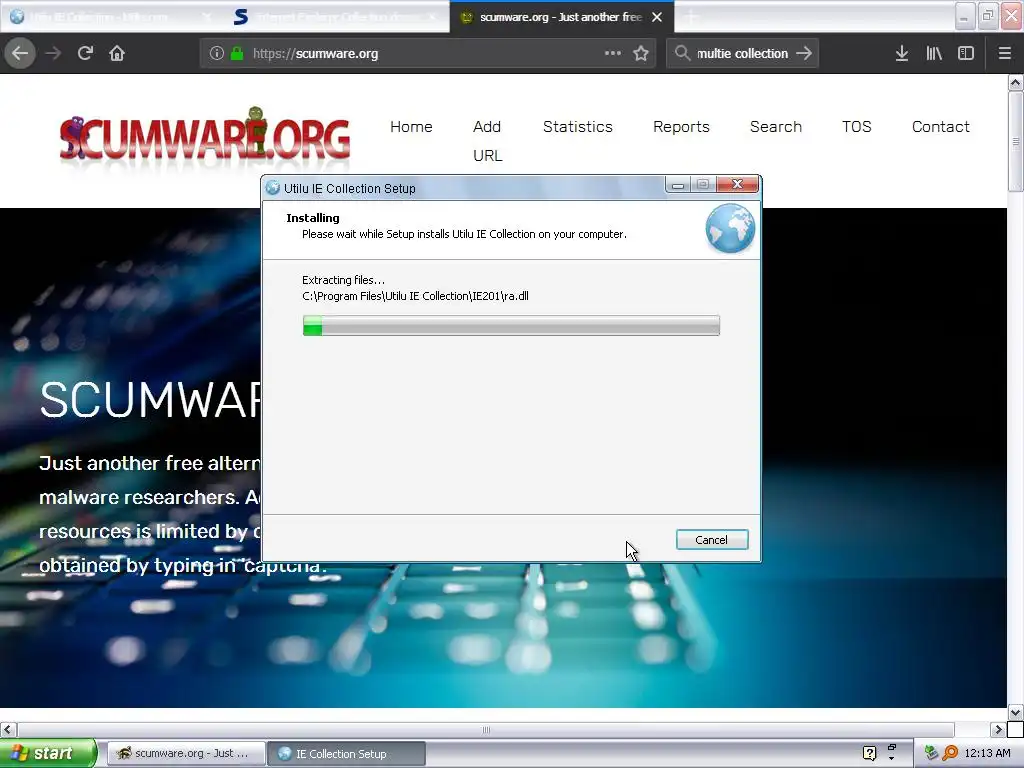
Task: Open the Reports menu item
Action: pos(681,127)
